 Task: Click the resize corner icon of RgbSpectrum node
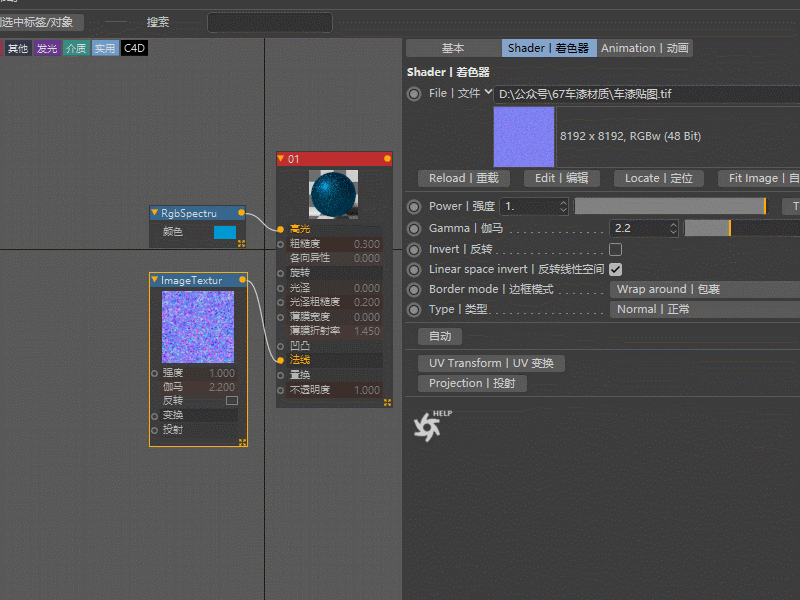(x=241, y=243)
